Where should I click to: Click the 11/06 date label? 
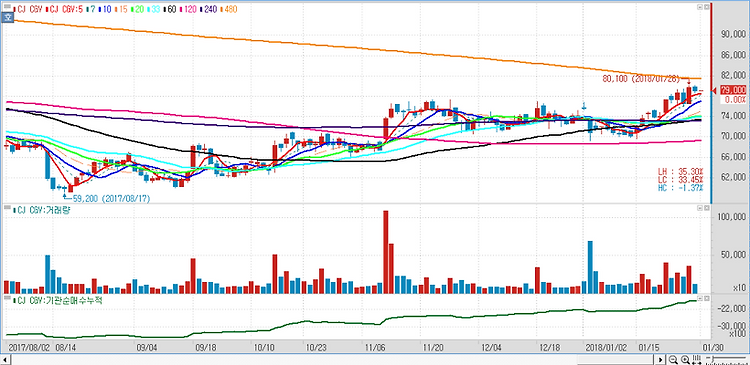click(376, 347)
